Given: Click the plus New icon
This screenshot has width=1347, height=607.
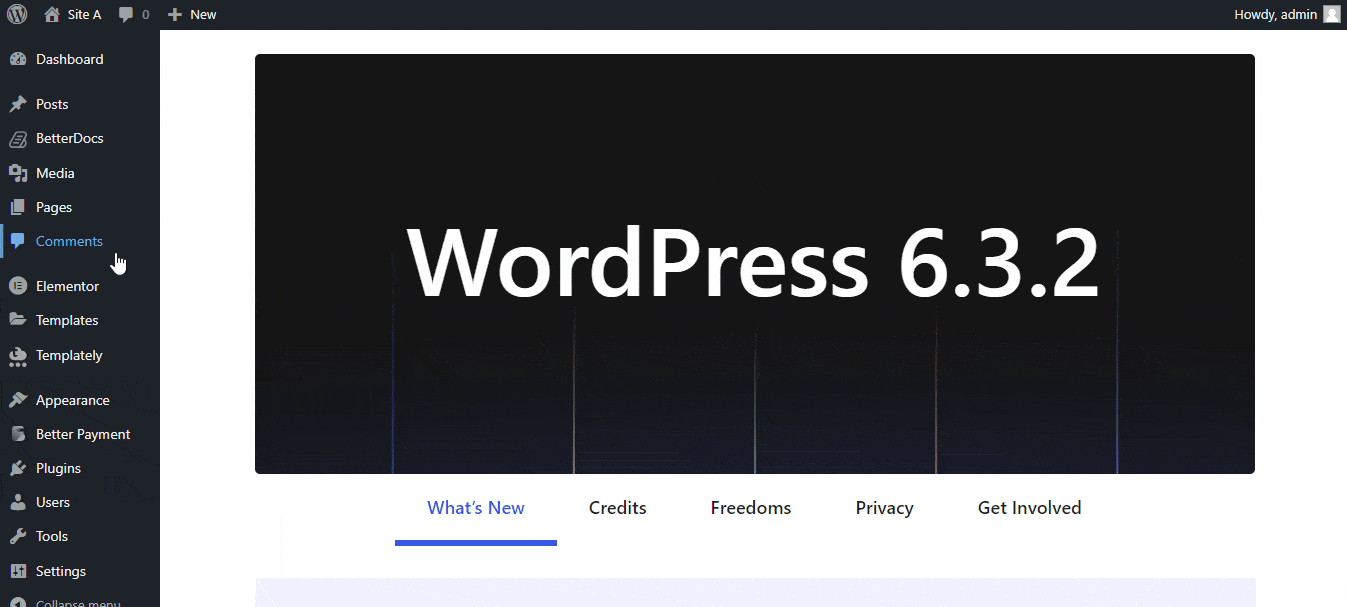Looking at the screenshot, I should (175, 14).
